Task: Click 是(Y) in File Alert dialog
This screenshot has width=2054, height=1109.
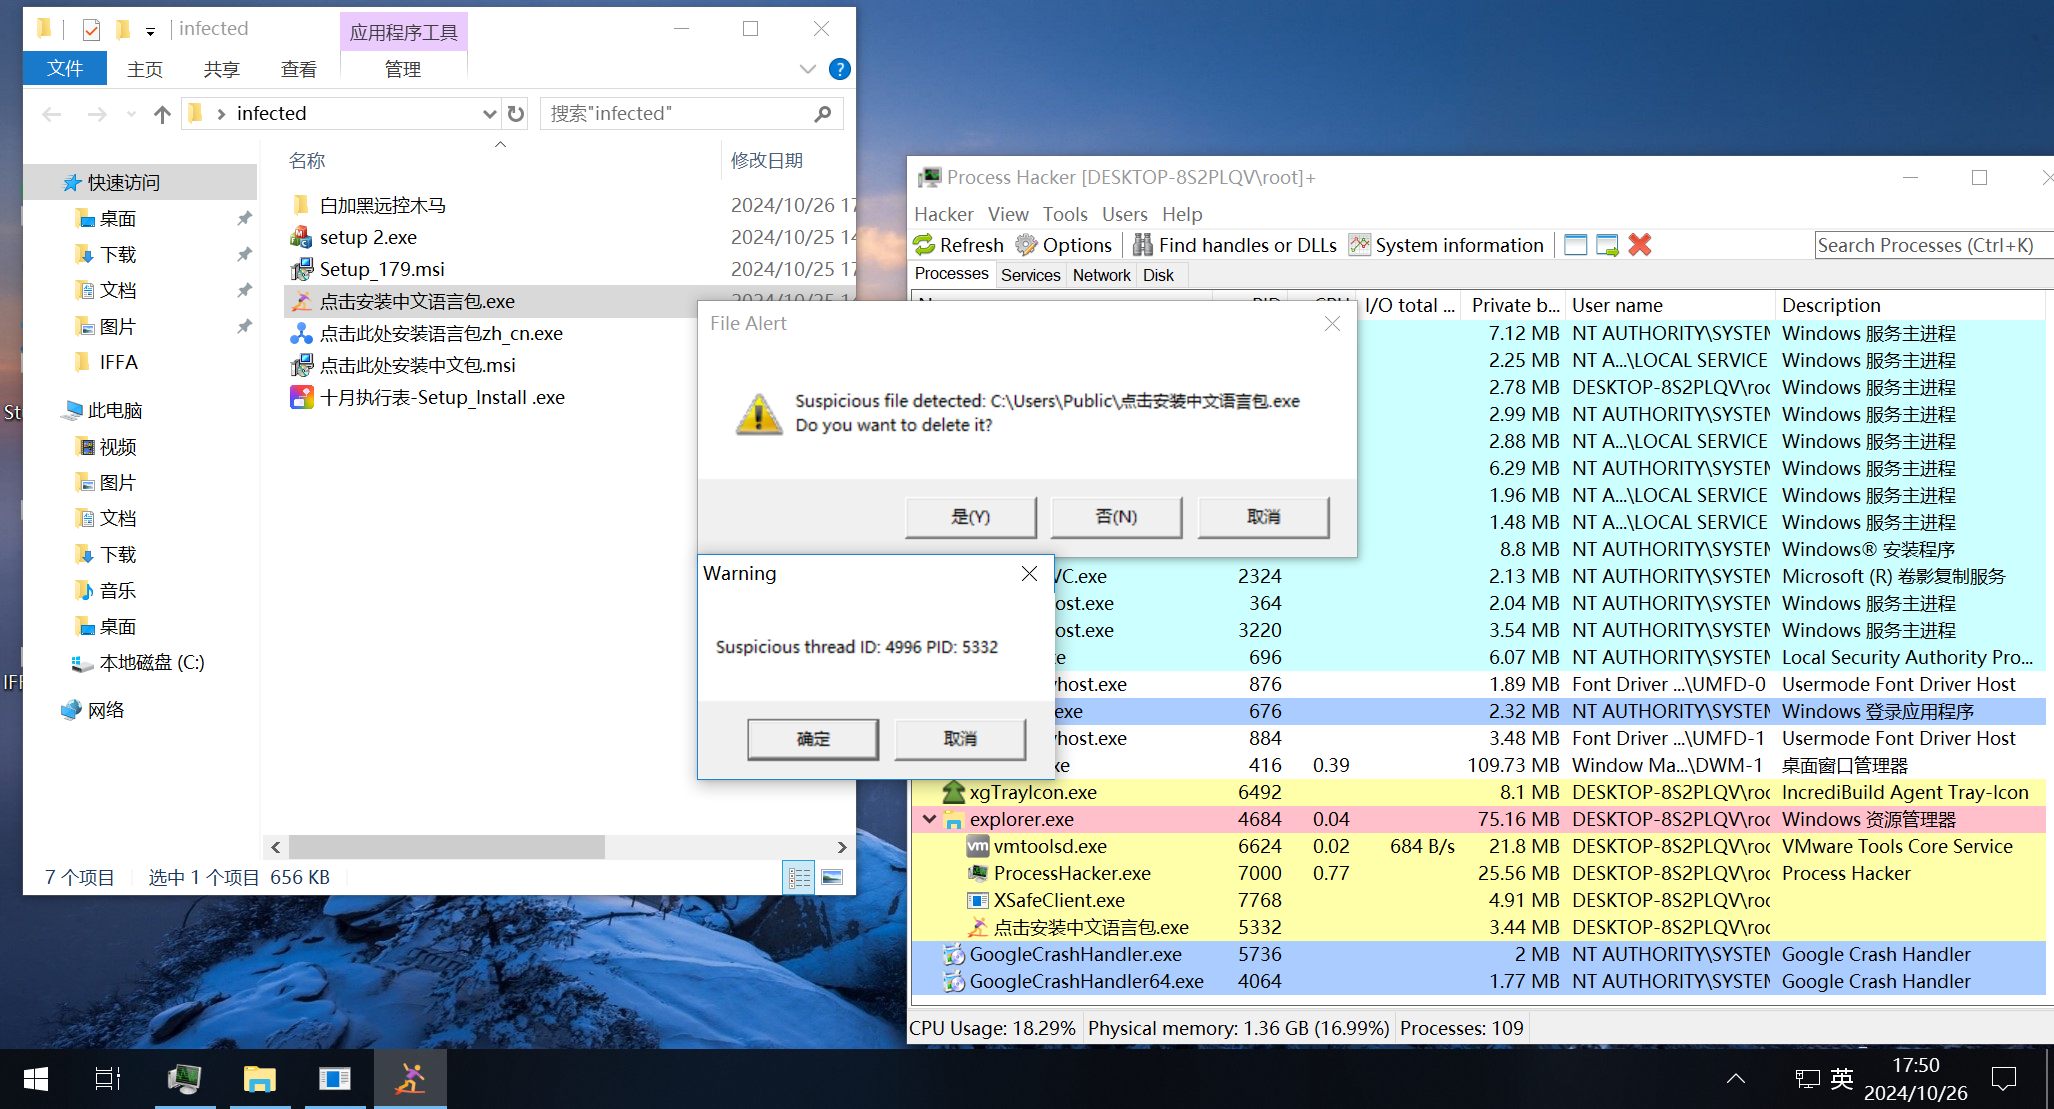Action: click(970, 517)
